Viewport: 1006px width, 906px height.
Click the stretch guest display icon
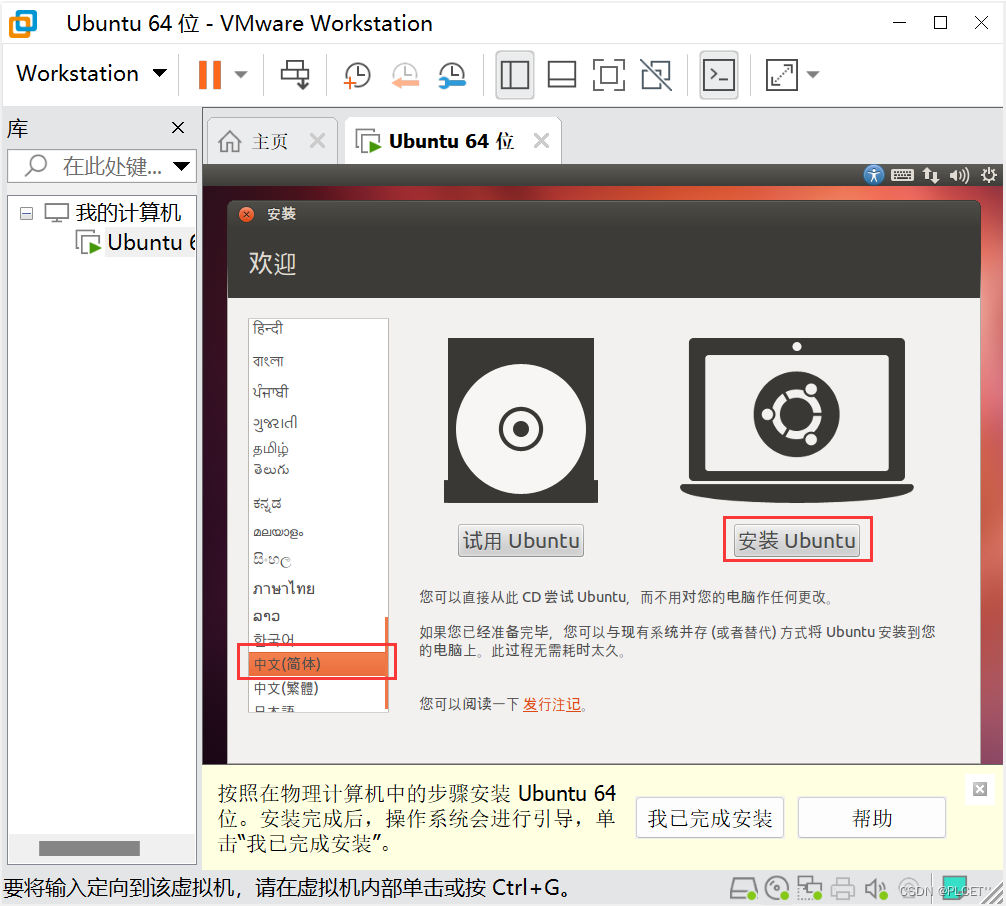(x=781, y=75)
